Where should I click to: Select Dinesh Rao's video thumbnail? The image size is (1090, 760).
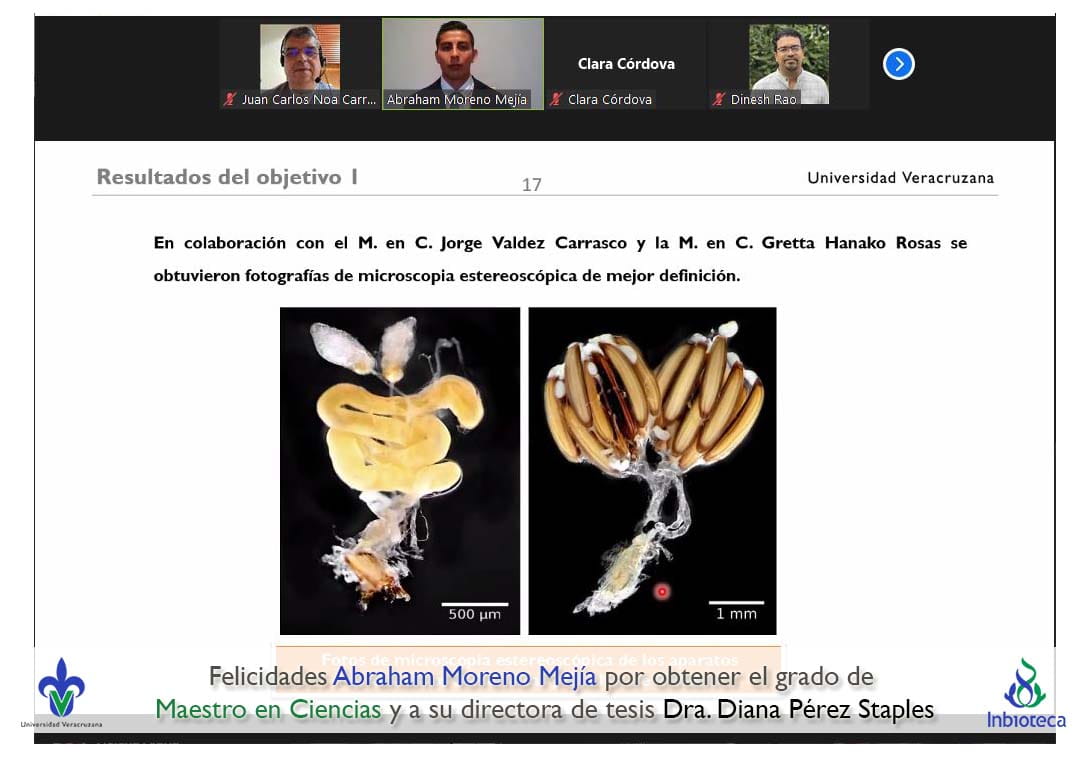[x=789, y=57]
